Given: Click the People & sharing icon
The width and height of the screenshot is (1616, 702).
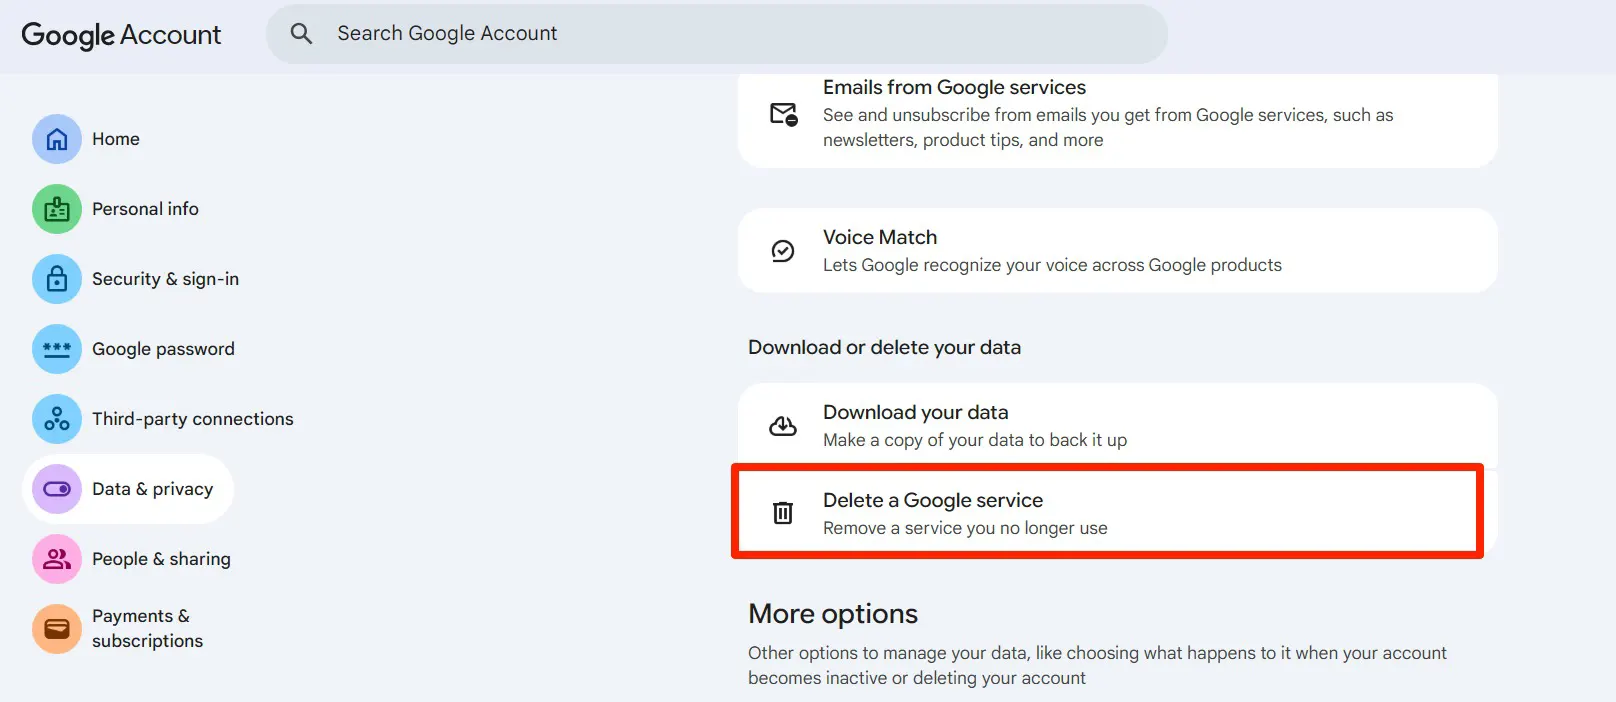Looking at the screenshot, I should (57, 559).
